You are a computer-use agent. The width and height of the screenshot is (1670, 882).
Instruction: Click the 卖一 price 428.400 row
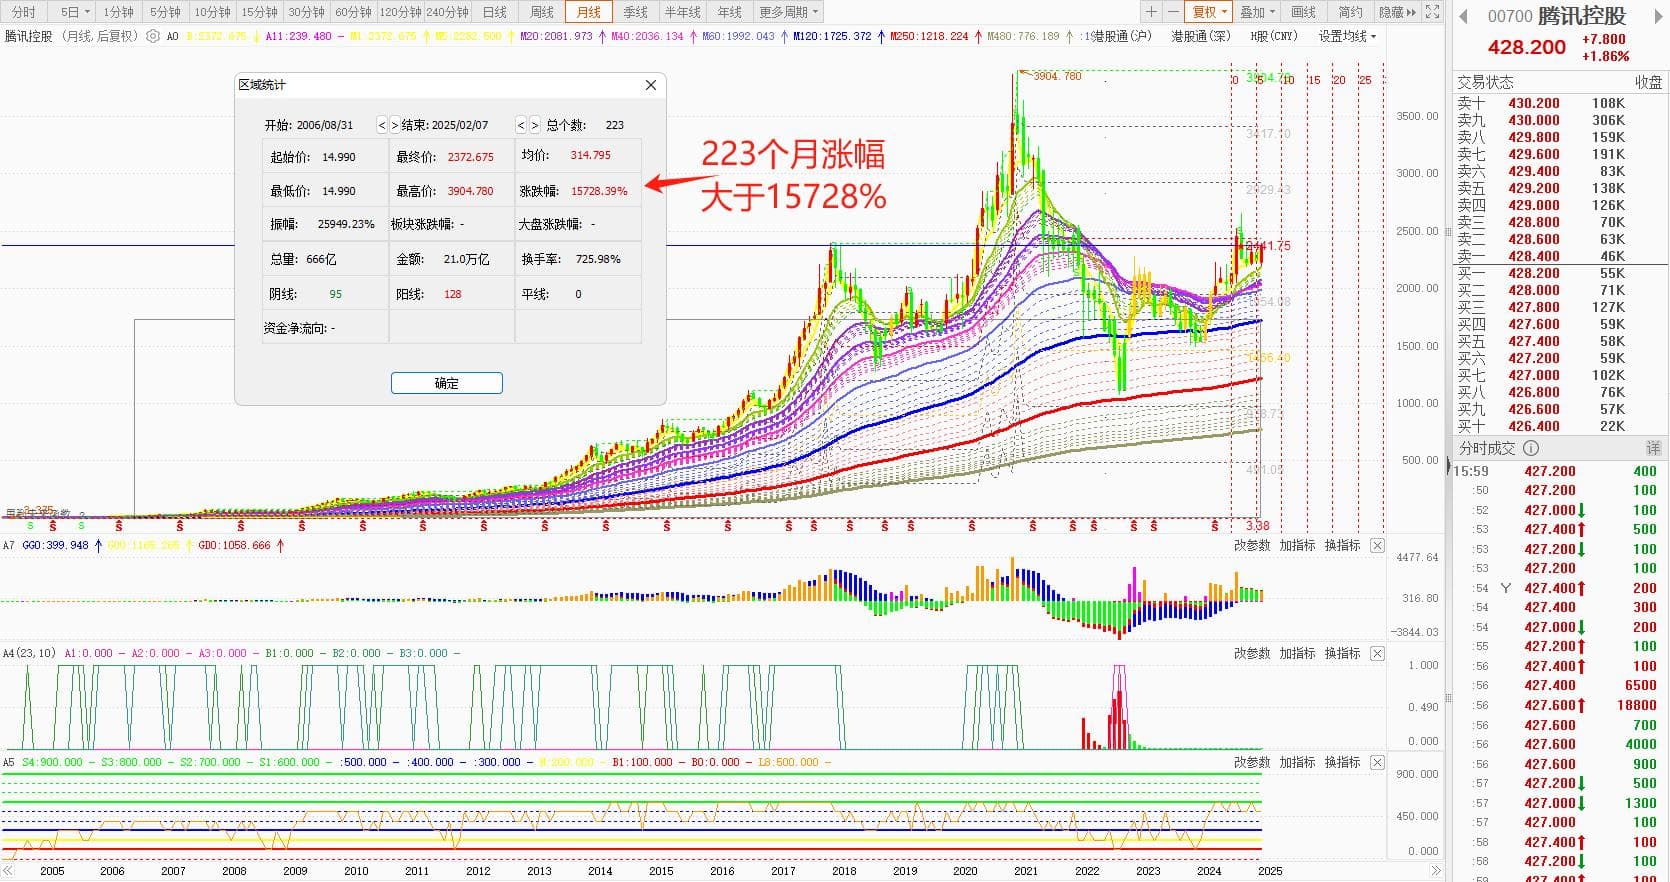[1560, 256]
